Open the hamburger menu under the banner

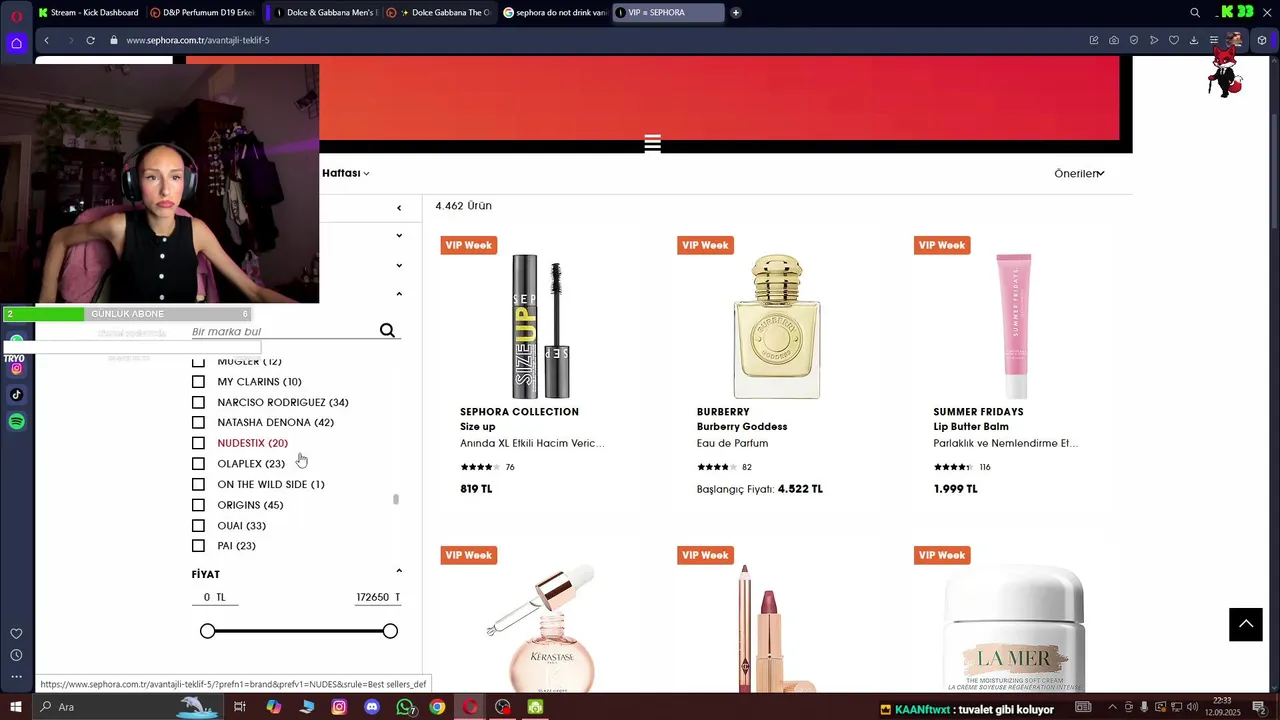[653, 143]
